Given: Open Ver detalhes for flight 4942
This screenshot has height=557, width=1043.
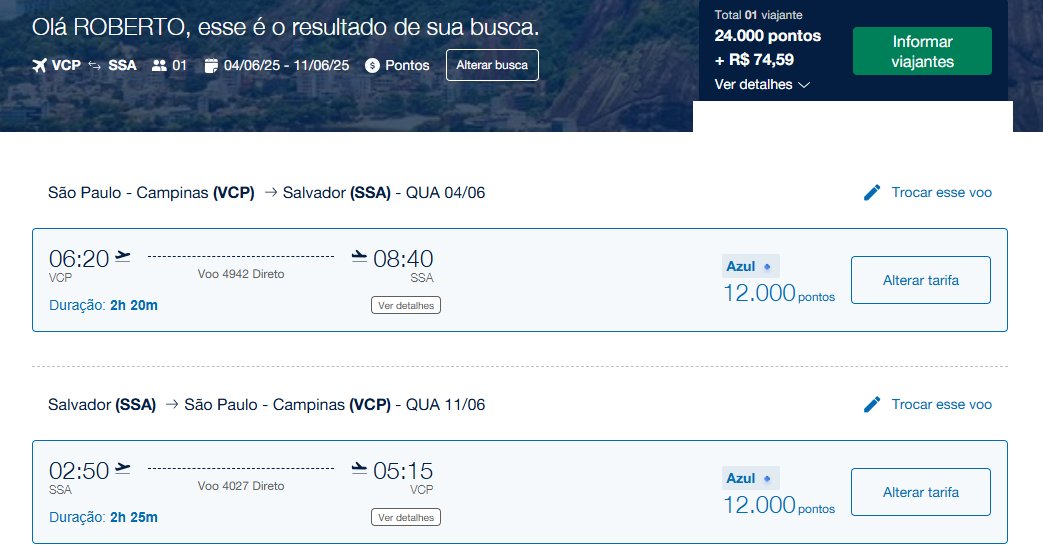Looking at the screenshot, I should tap(406, 305).
